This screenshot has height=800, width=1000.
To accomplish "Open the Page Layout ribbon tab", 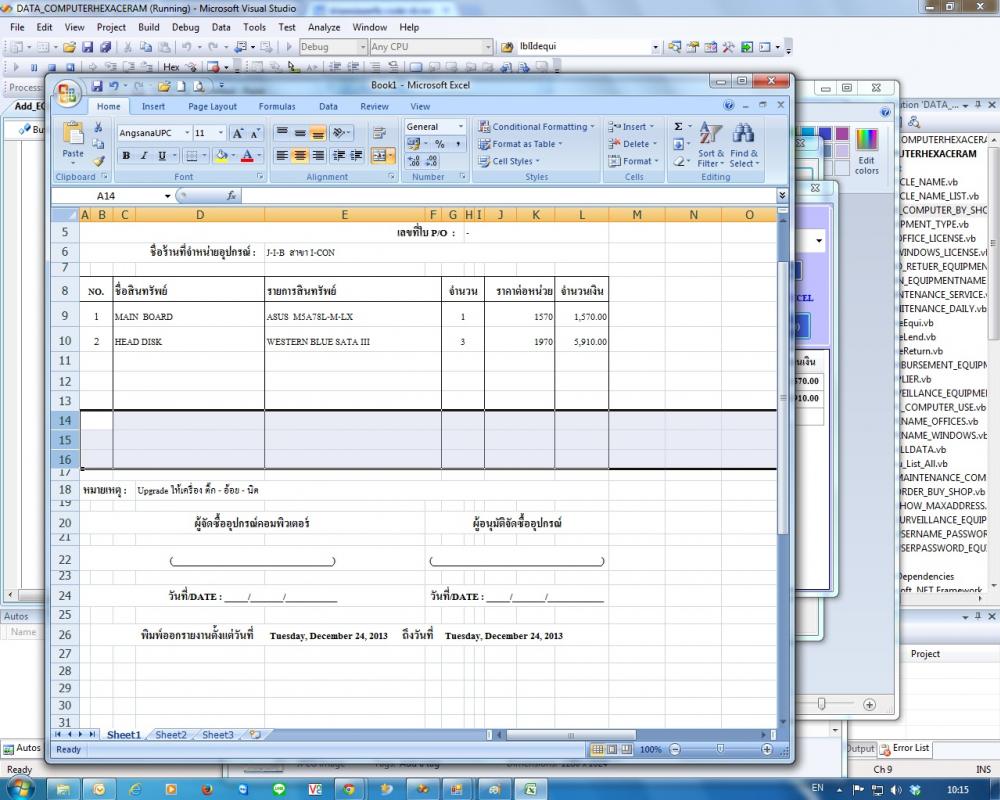I will pos(212,107).
